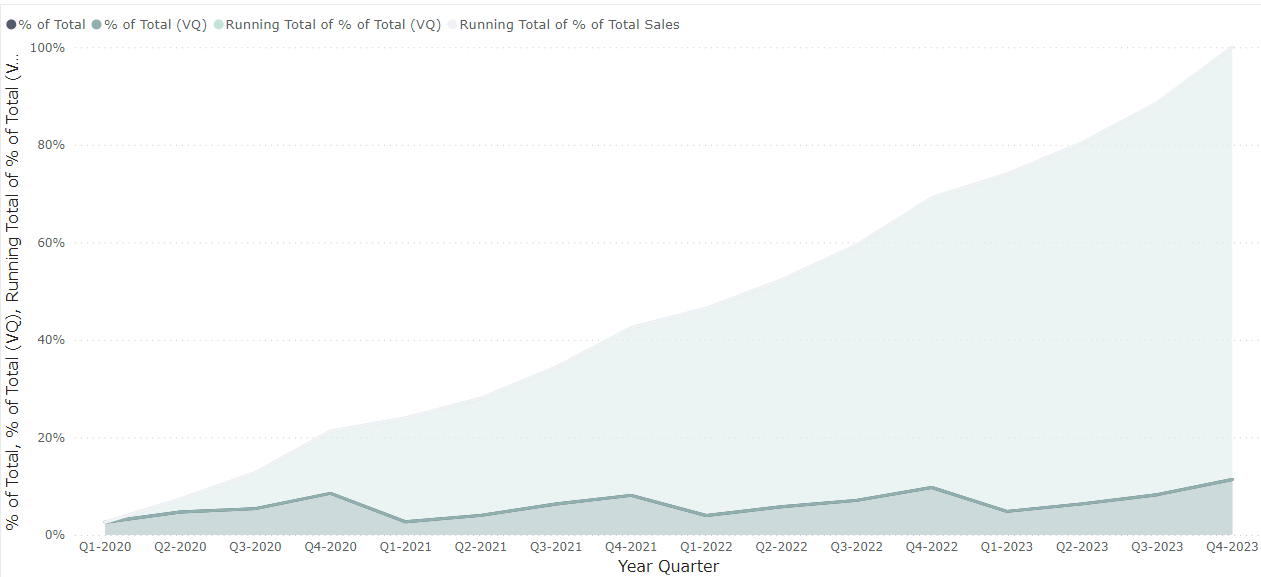Select the Q3-2022 axis label
This screenshot has height=577, width=1261.
click(856, 548)
